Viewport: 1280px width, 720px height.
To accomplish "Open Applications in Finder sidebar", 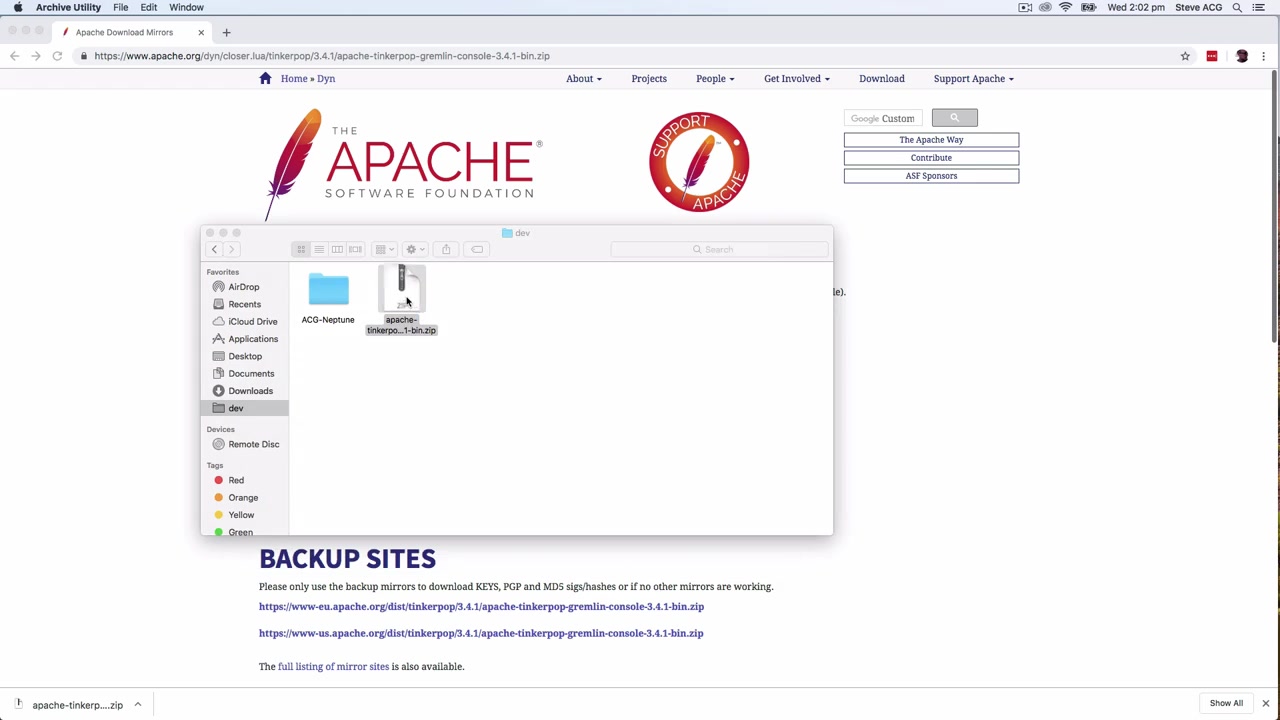I will pos(252,339).
